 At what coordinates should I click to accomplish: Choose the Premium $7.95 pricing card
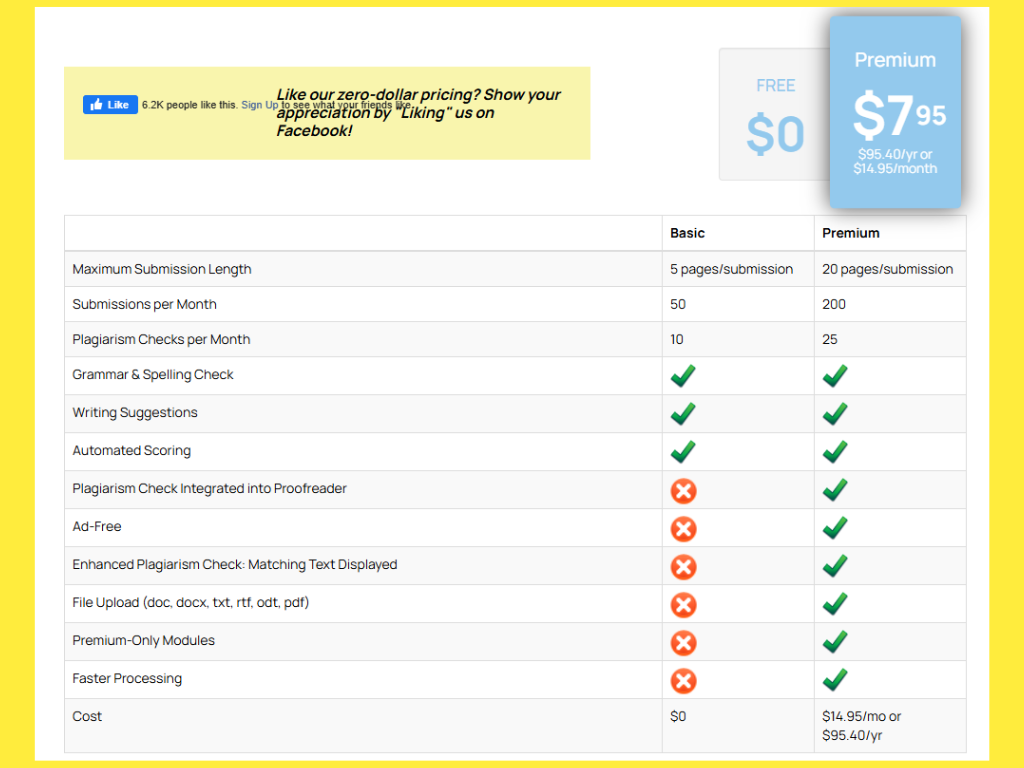click(895, 112)
